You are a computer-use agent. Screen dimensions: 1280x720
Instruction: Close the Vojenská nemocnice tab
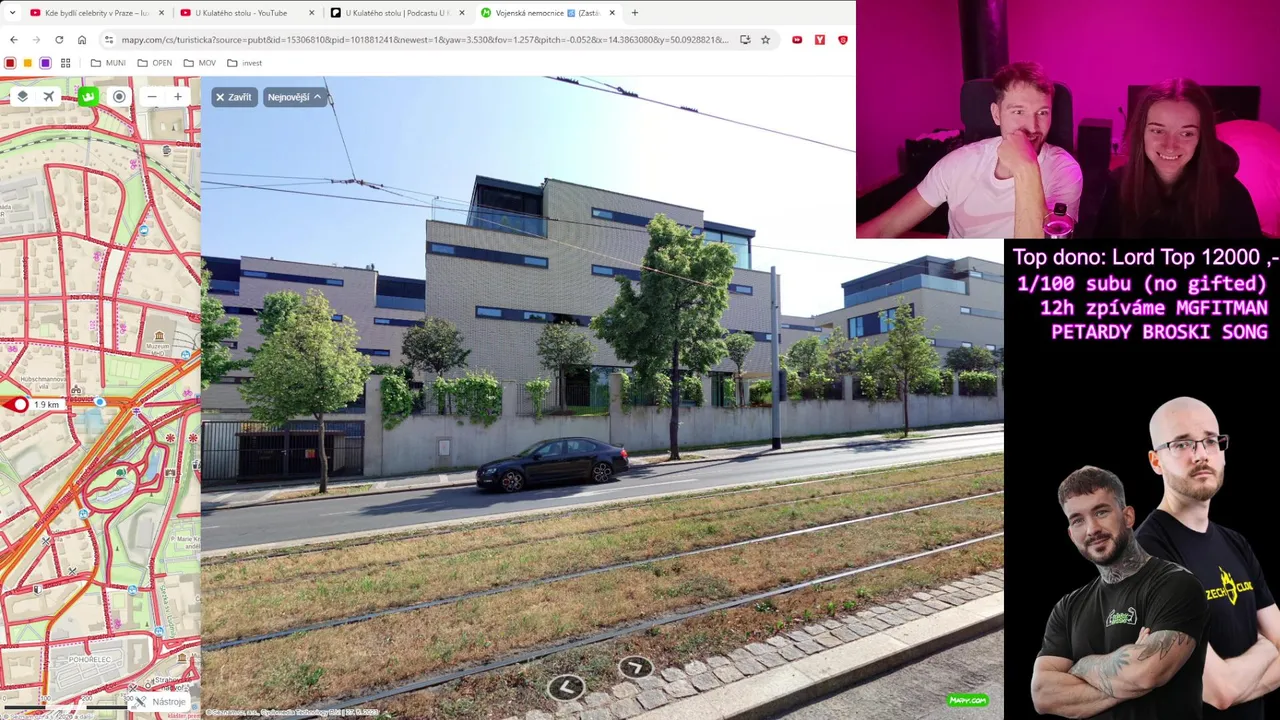[x=612, y=13]
